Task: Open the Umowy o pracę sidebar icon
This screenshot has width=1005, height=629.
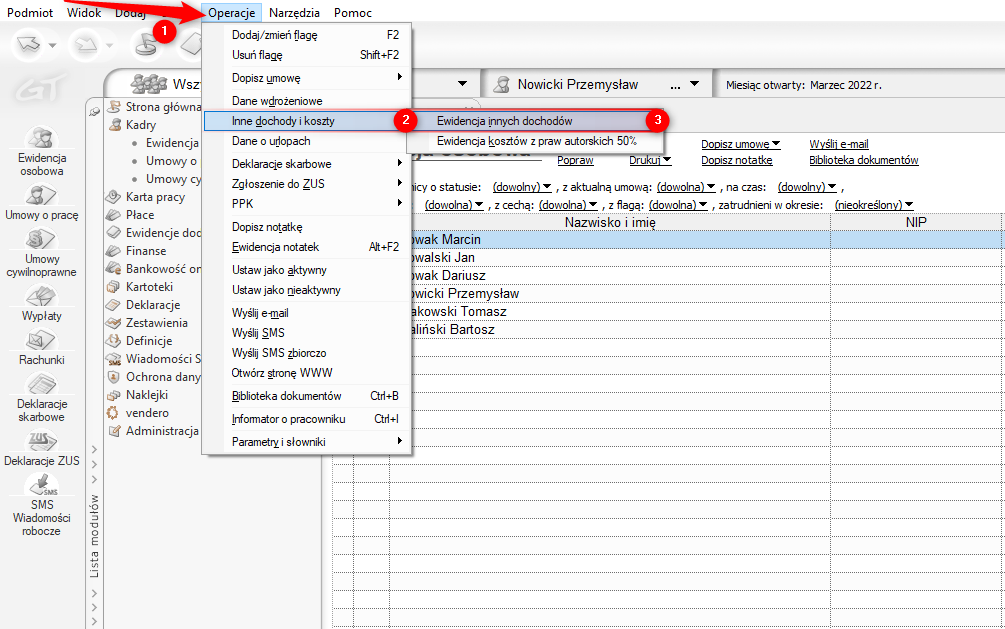Action: point(42,195)
